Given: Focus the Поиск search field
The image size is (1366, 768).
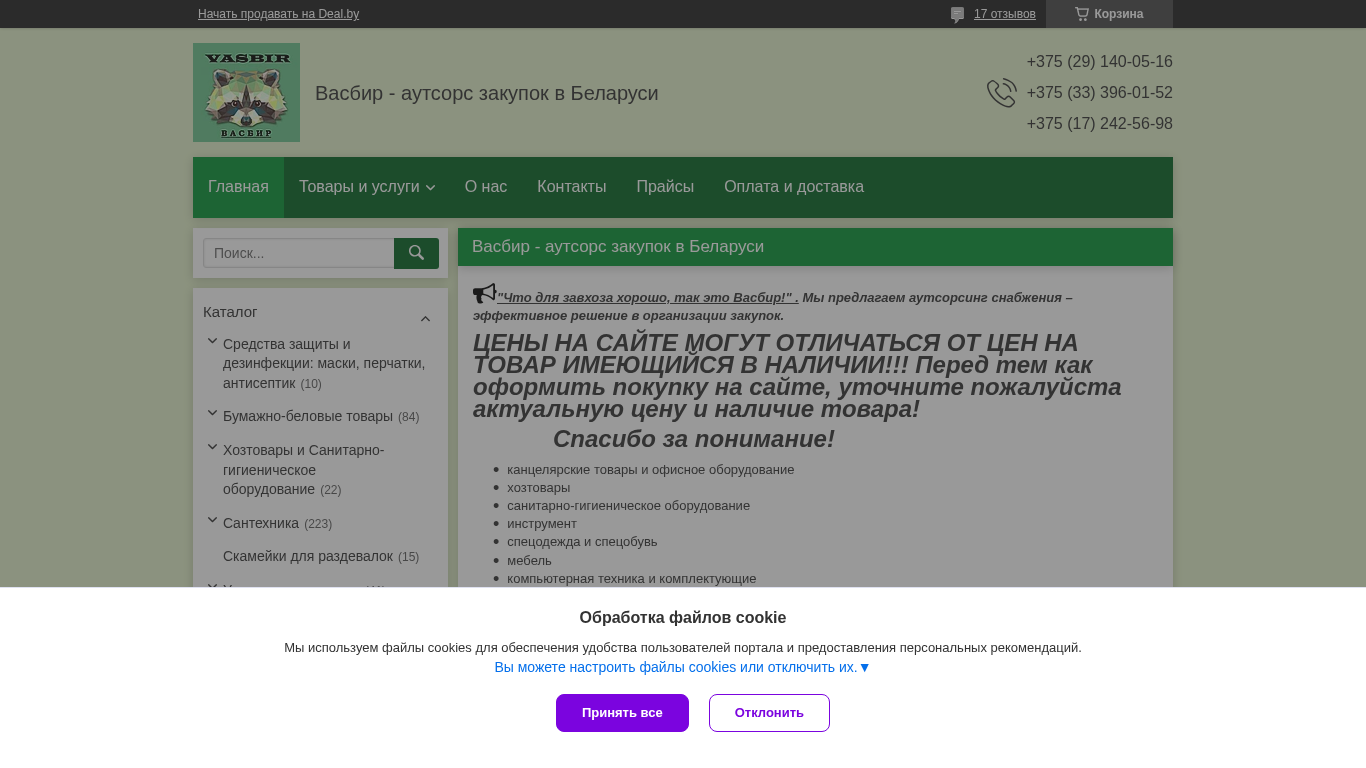Looking at the screenshot, I should click(x=299, y=253).
